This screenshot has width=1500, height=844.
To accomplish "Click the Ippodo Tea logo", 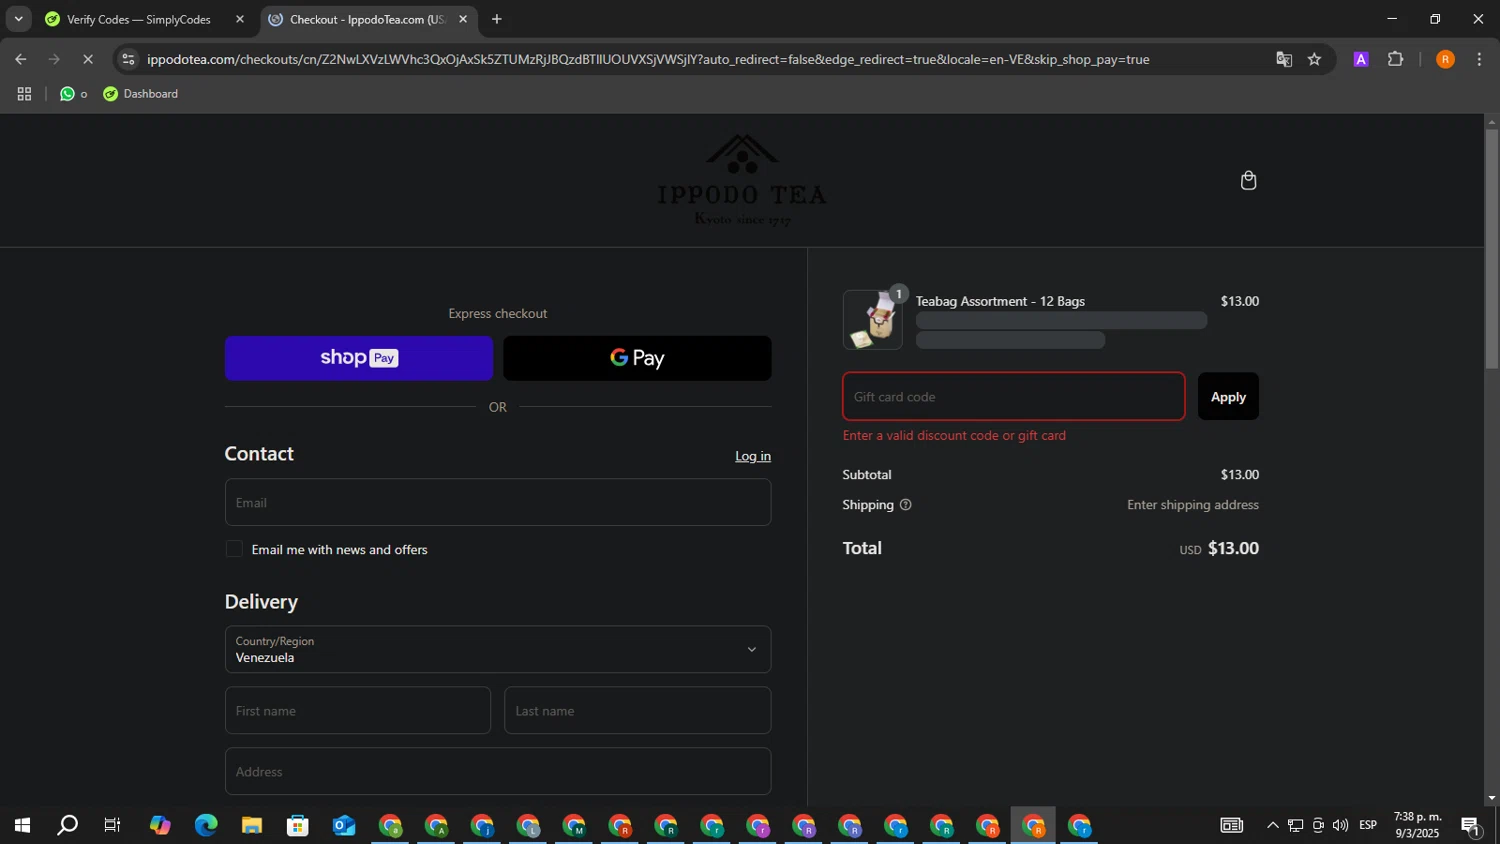I will (x=742, y=180).
